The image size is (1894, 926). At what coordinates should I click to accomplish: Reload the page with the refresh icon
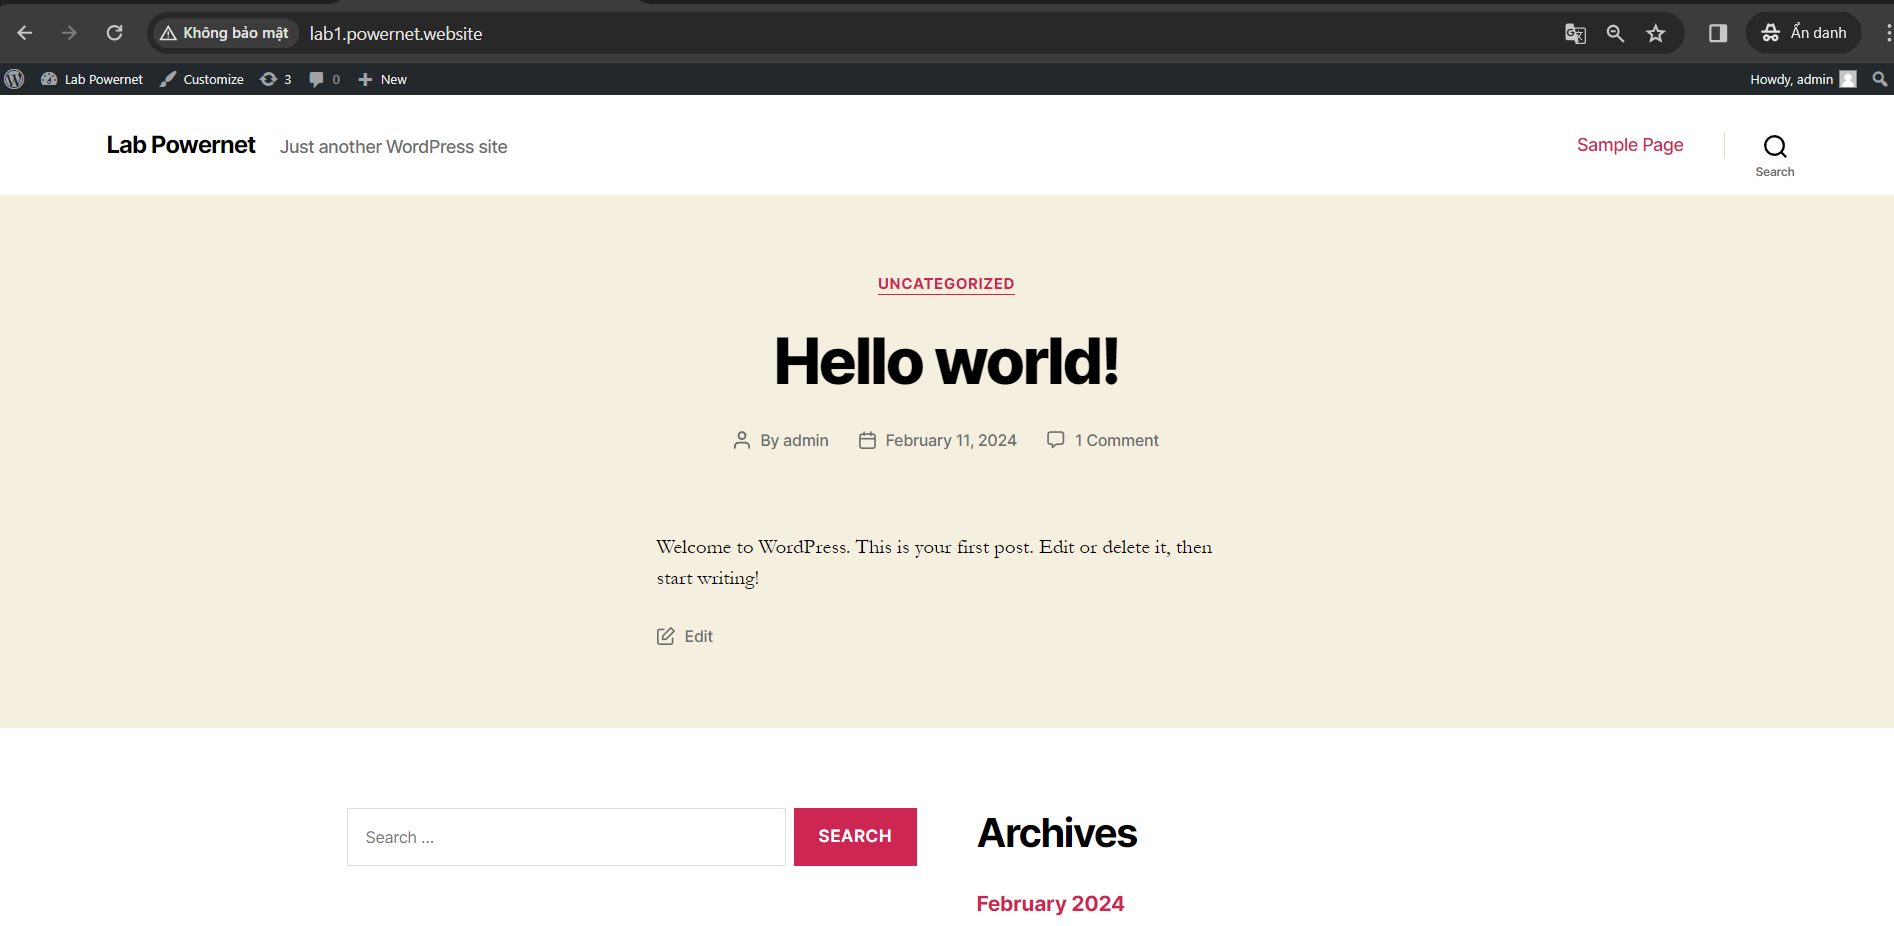pos(115,33)
